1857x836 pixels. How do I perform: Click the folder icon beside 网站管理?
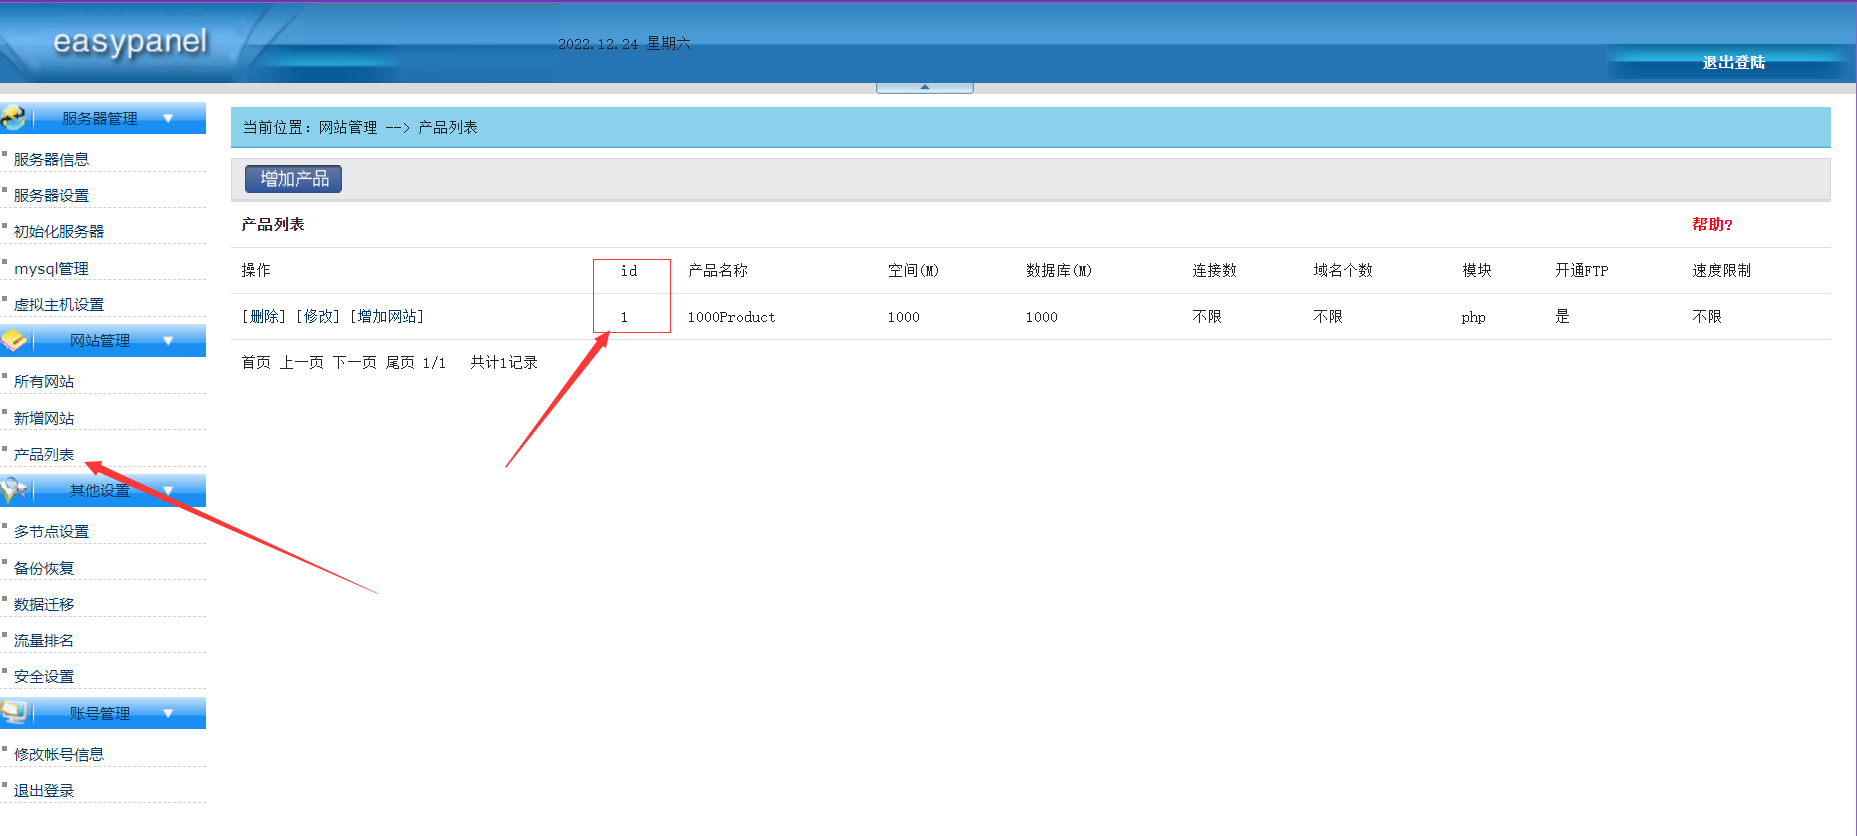coord(14,341)
